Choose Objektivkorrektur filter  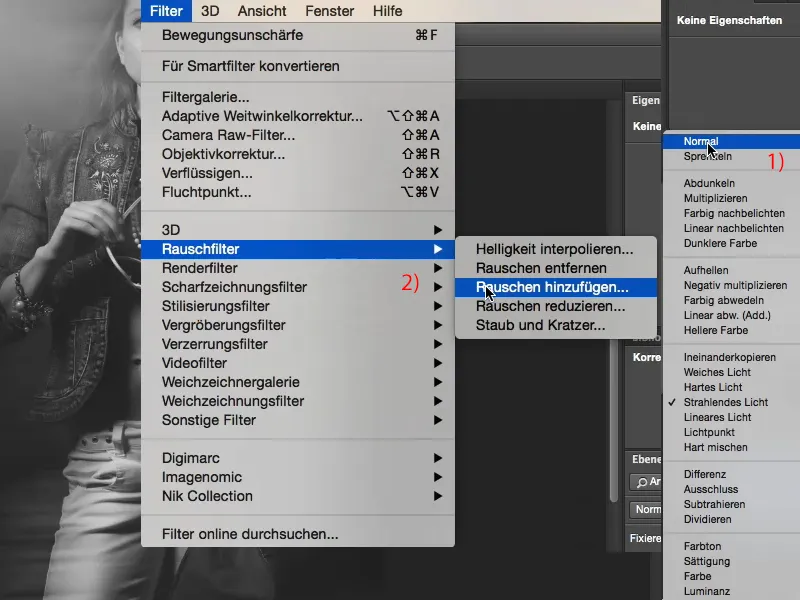298,154
